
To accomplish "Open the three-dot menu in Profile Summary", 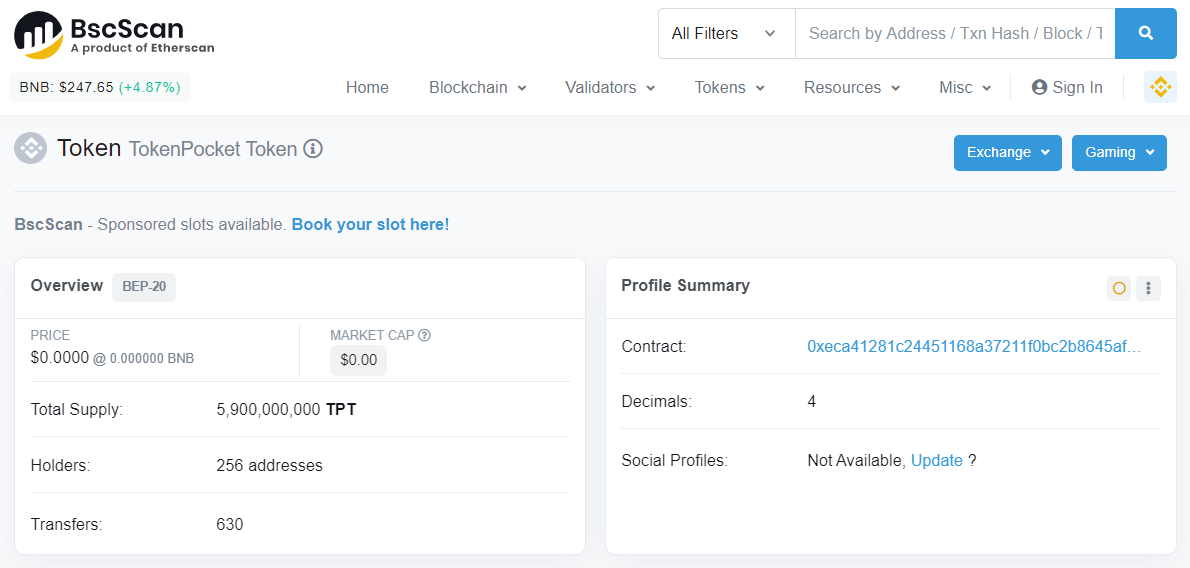I will [x=1148, y=289].
